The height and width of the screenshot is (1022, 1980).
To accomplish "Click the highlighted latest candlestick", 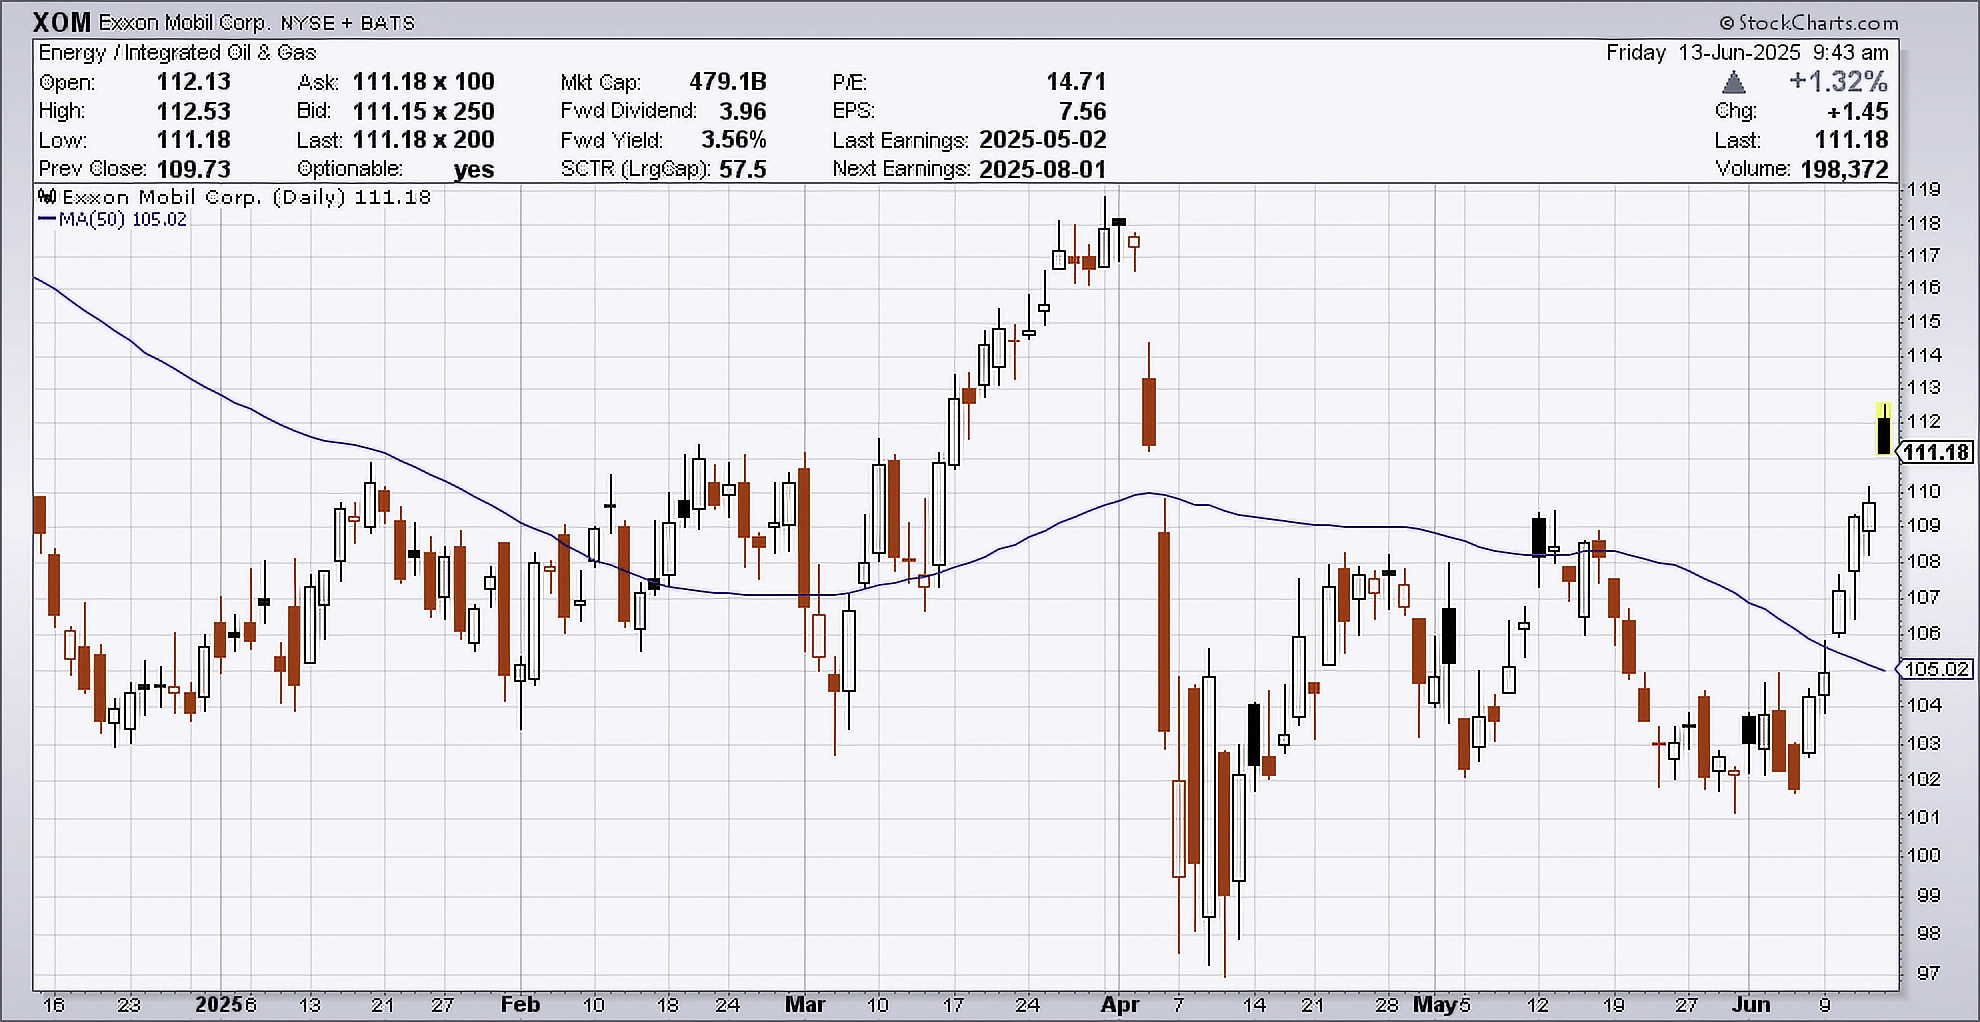I will pos(1884,430).
